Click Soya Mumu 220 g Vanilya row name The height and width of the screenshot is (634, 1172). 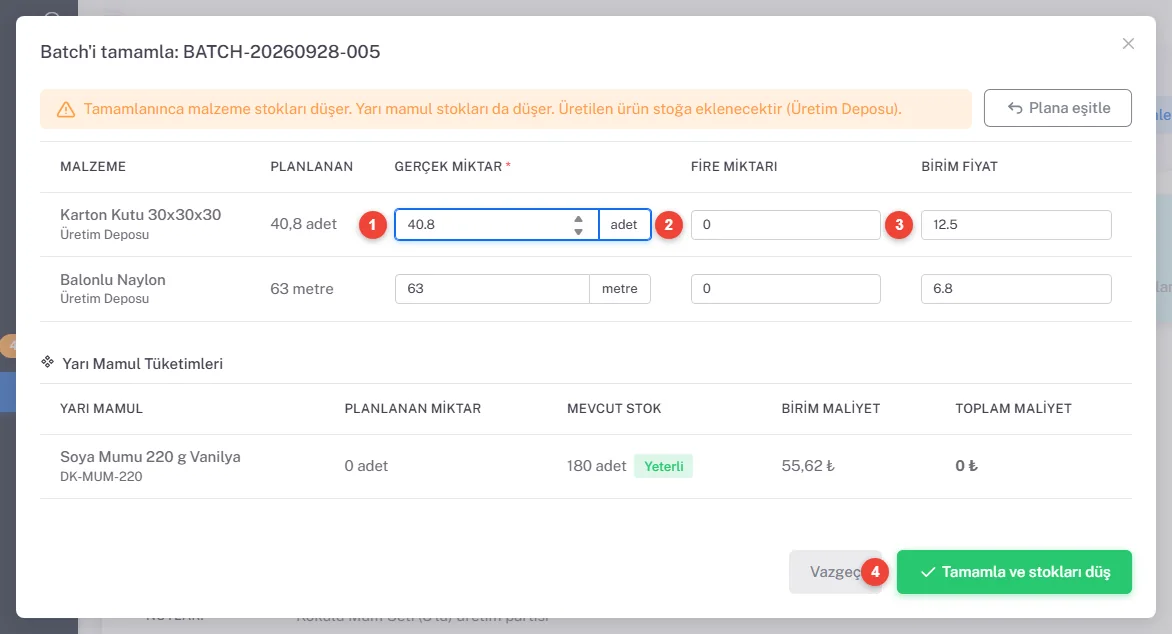[150, 457]
